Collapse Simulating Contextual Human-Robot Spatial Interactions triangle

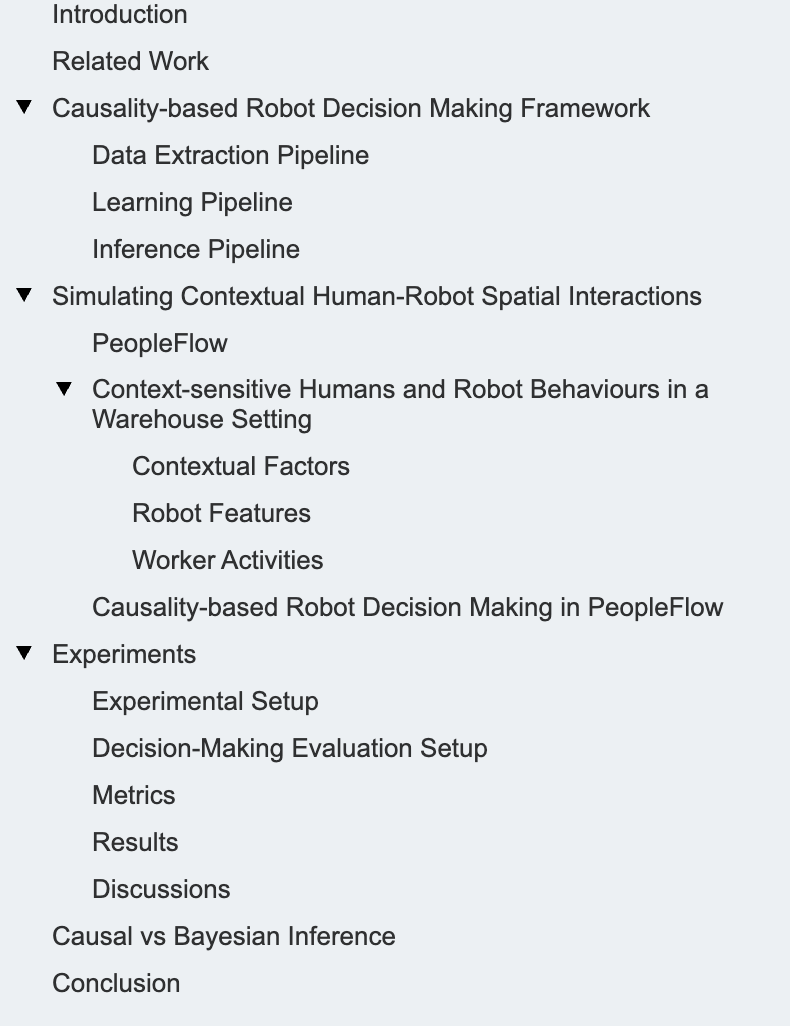(25, 295)
